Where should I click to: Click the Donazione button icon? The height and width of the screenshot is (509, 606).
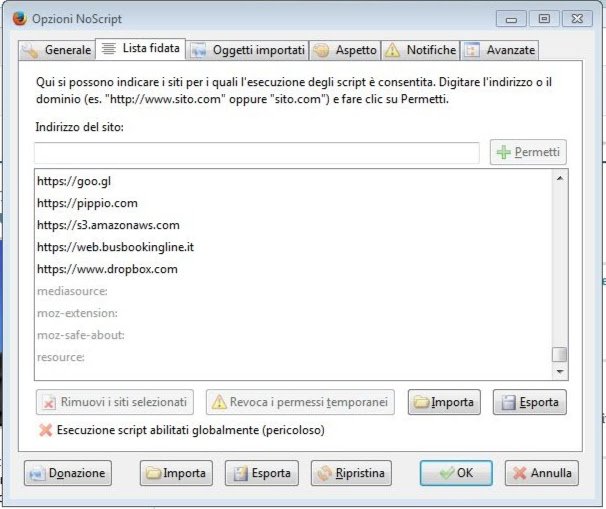point(37,474)
